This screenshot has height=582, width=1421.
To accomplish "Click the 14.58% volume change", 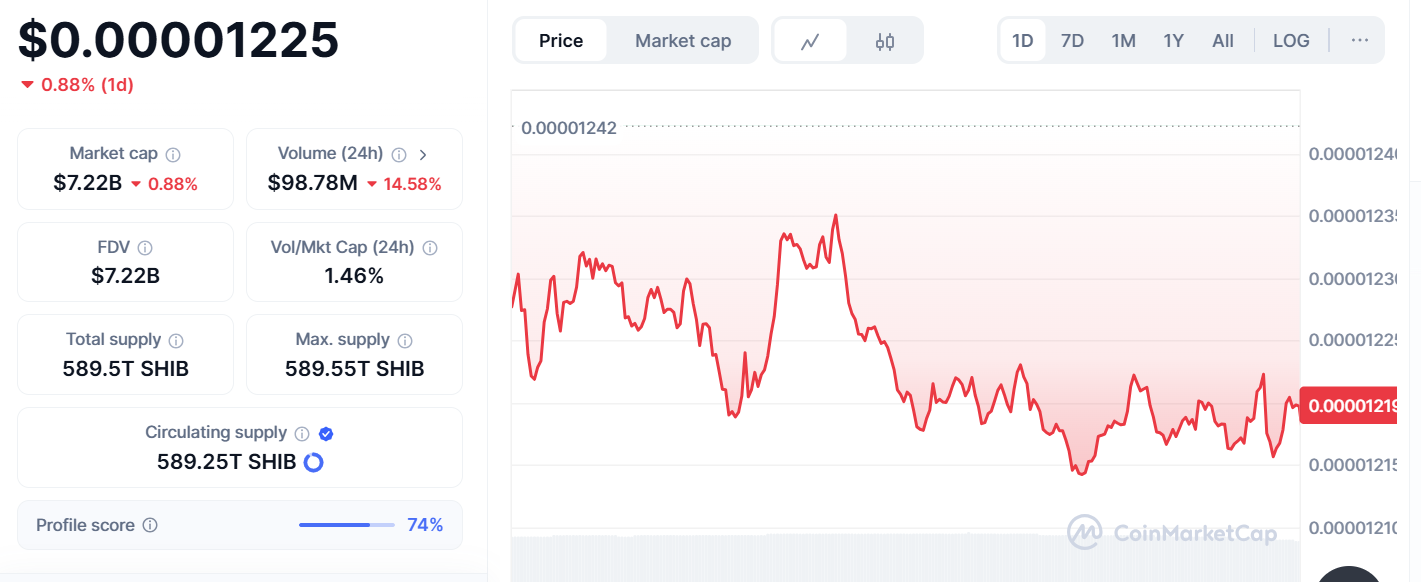I will pyautogui.click(x=404, y=184).
